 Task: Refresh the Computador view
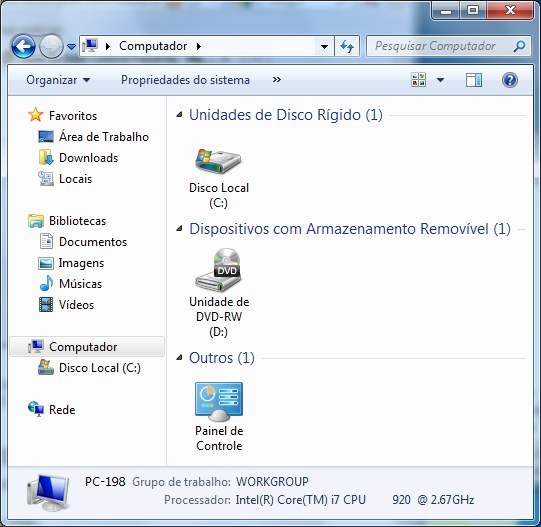pyautogui.click(x=347, y=46)
